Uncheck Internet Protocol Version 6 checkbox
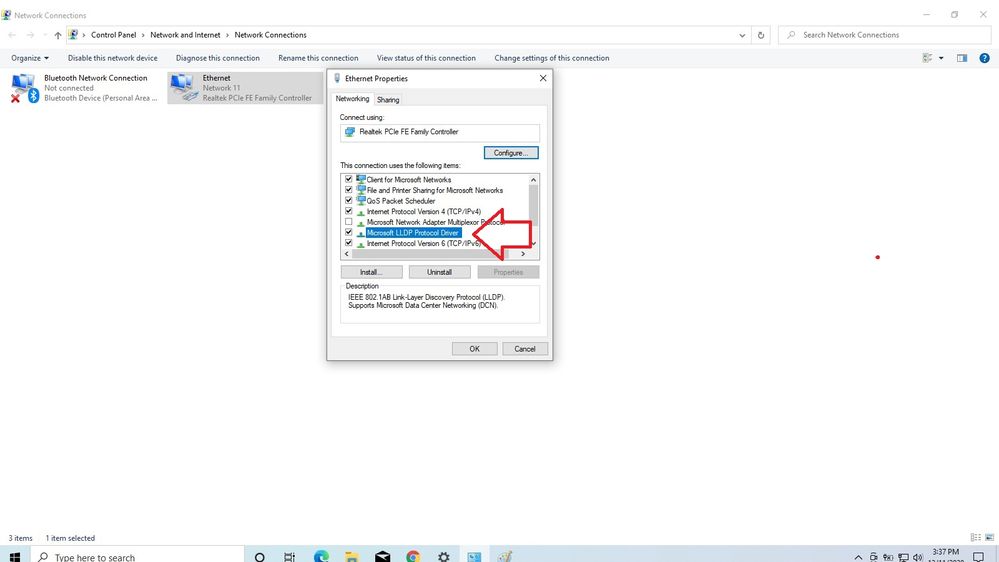The height and width of the screenshot is (562, 999). (x=349, y=243)
